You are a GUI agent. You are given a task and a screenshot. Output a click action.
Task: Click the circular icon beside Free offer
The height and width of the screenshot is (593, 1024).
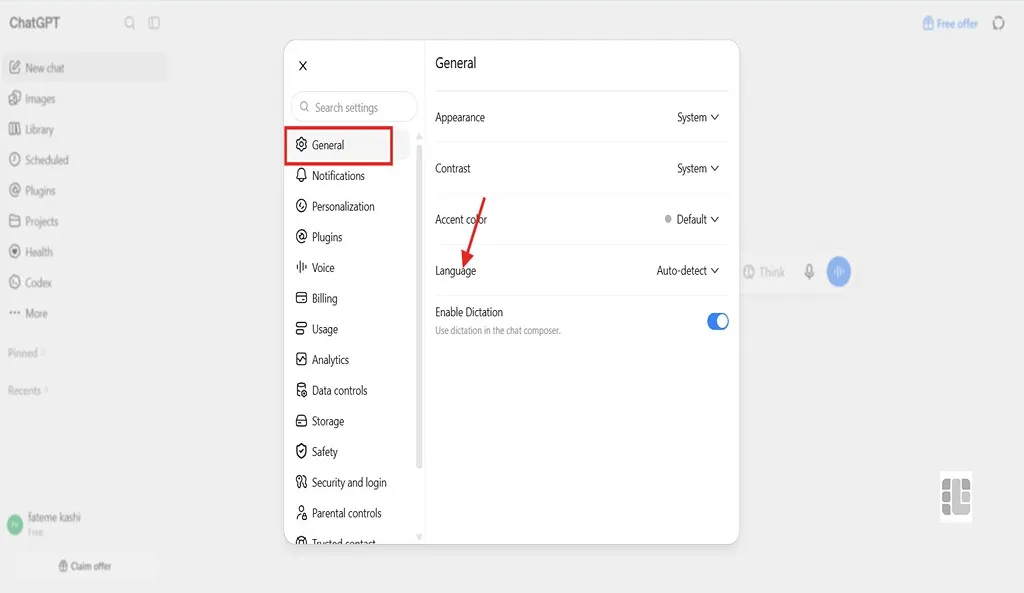pyautogui.click(x=999, y=24)
